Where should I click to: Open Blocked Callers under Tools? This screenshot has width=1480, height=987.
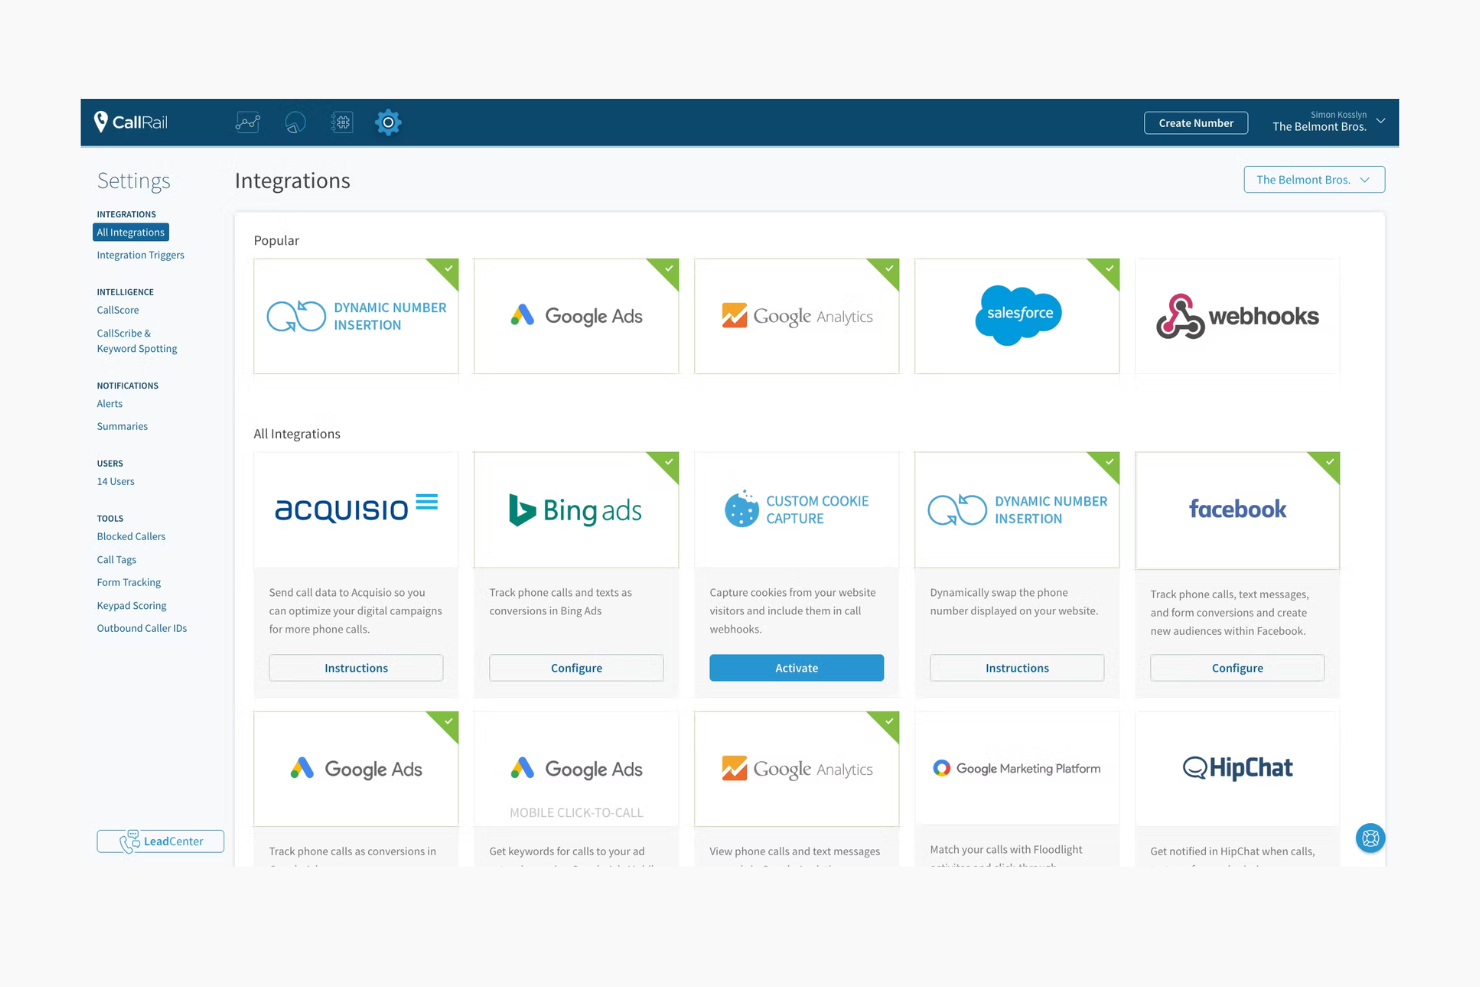[x=131, y=536]
